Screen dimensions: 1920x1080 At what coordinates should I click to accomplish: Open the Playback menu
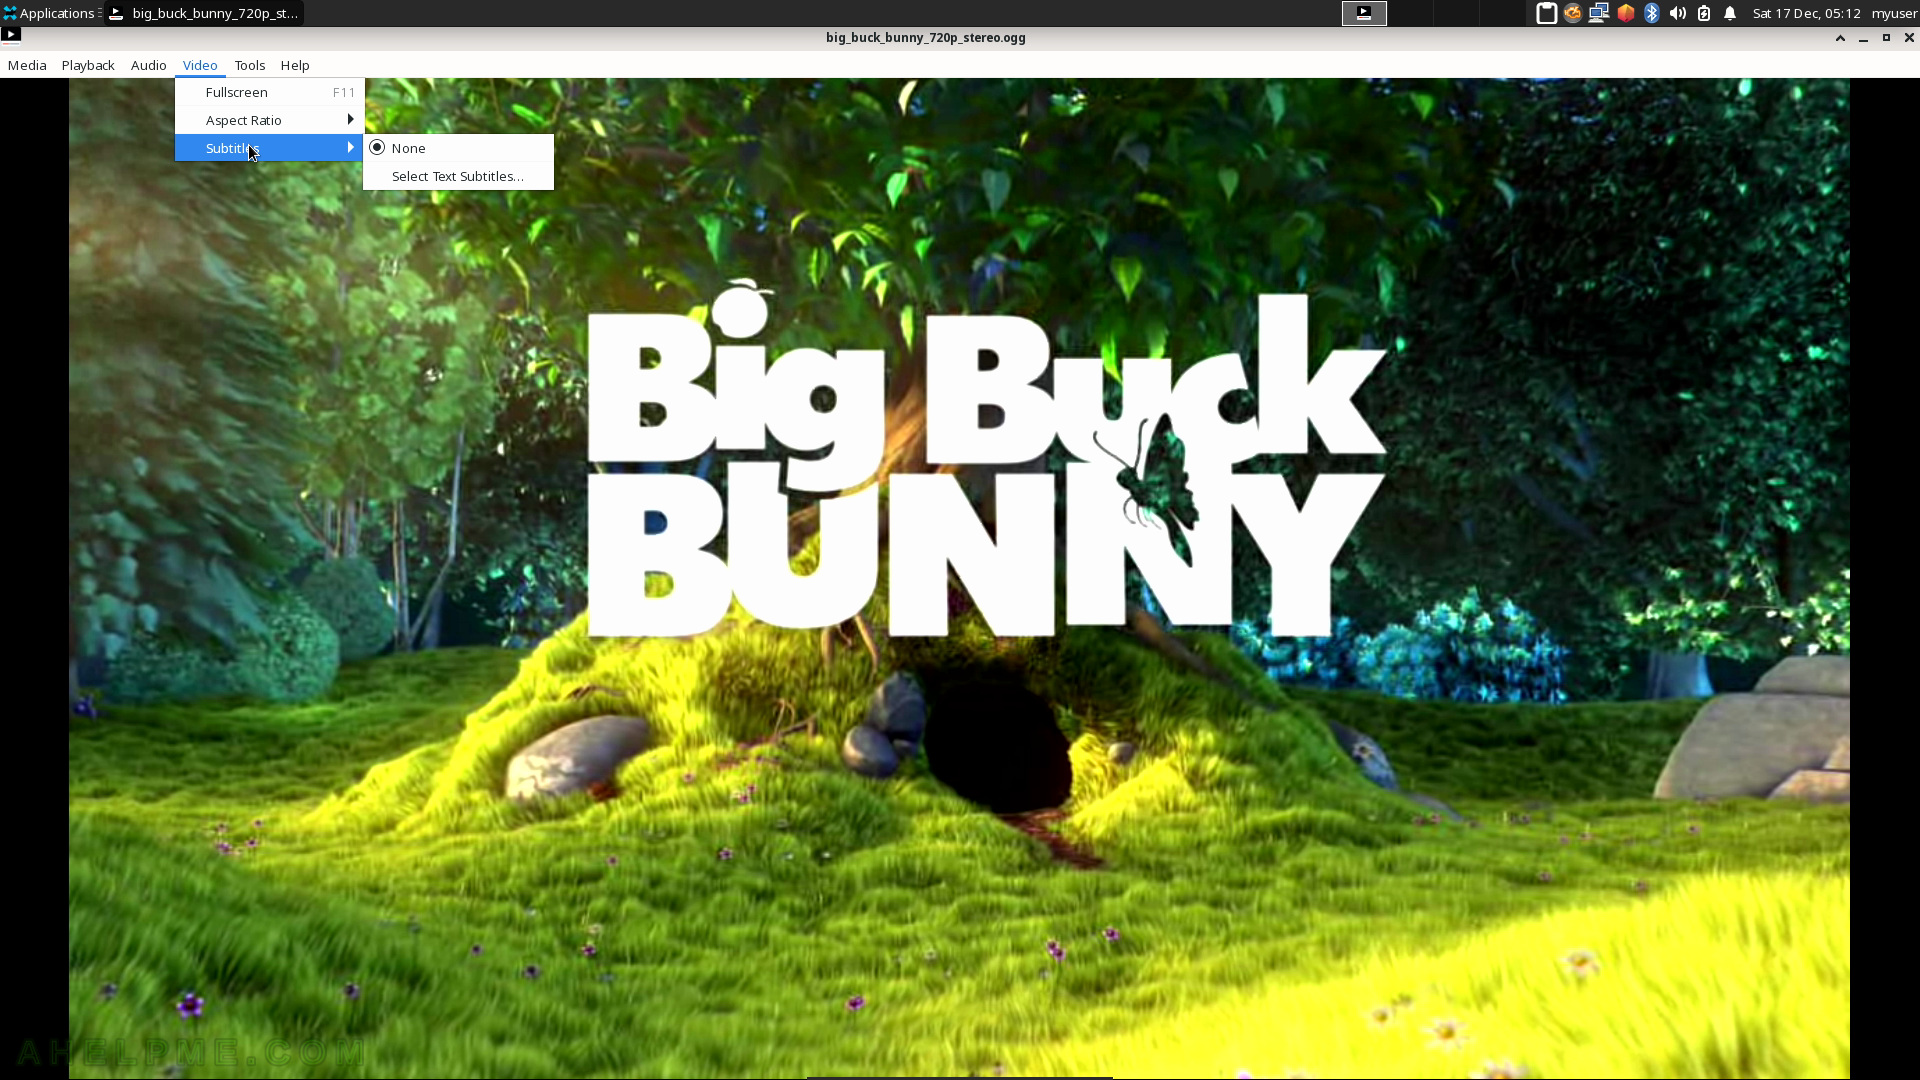pyautogui.click(x=88, y=65)
